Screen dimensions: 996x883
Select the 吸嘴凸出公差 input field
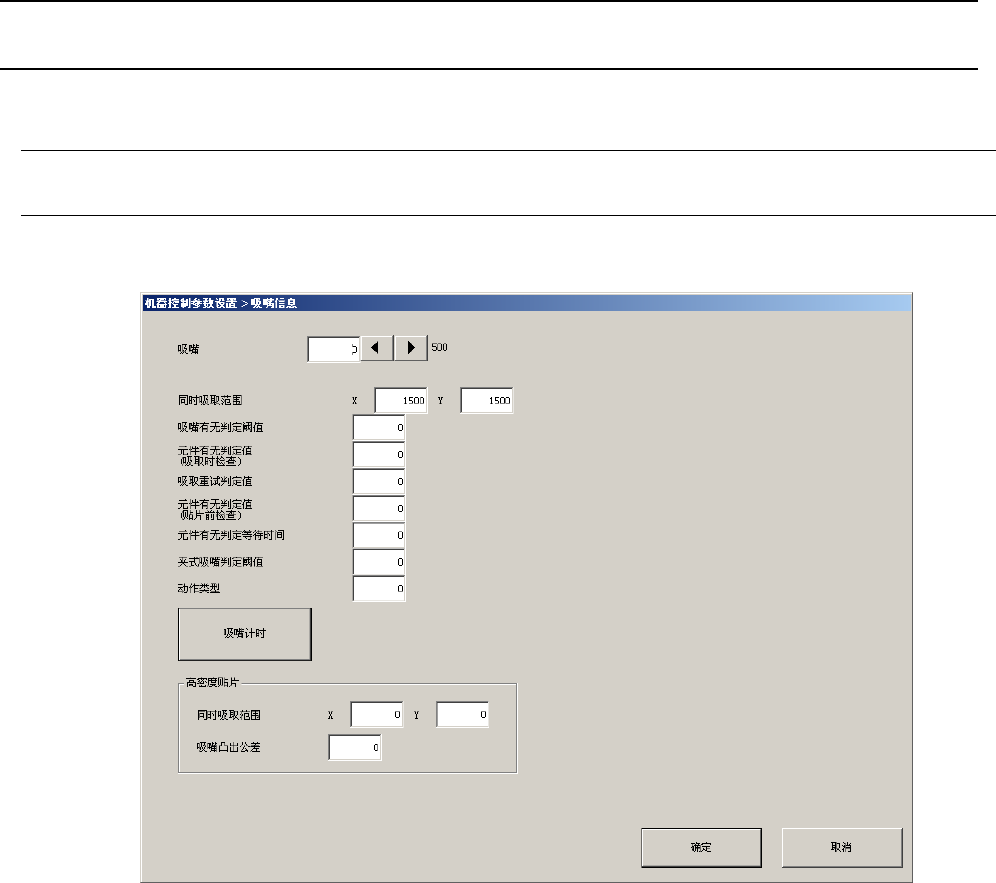click(x=355, y=747)
